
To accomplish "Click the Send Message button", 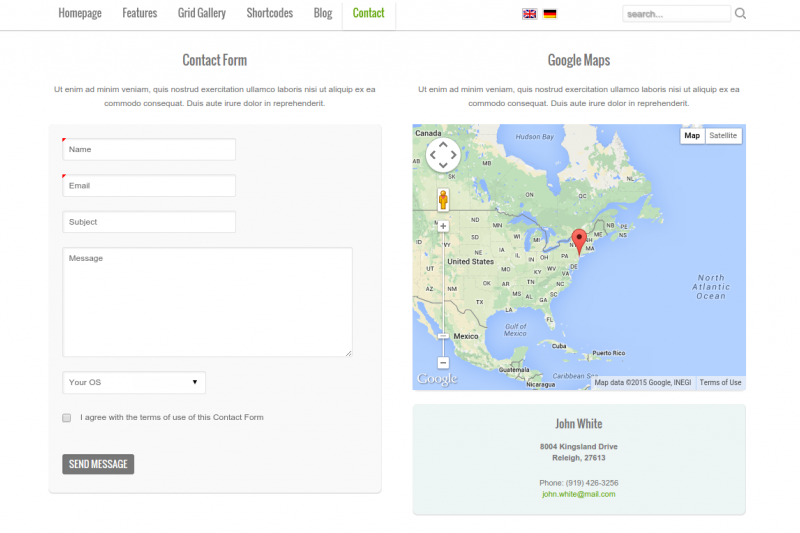I will tap(98, 464).
